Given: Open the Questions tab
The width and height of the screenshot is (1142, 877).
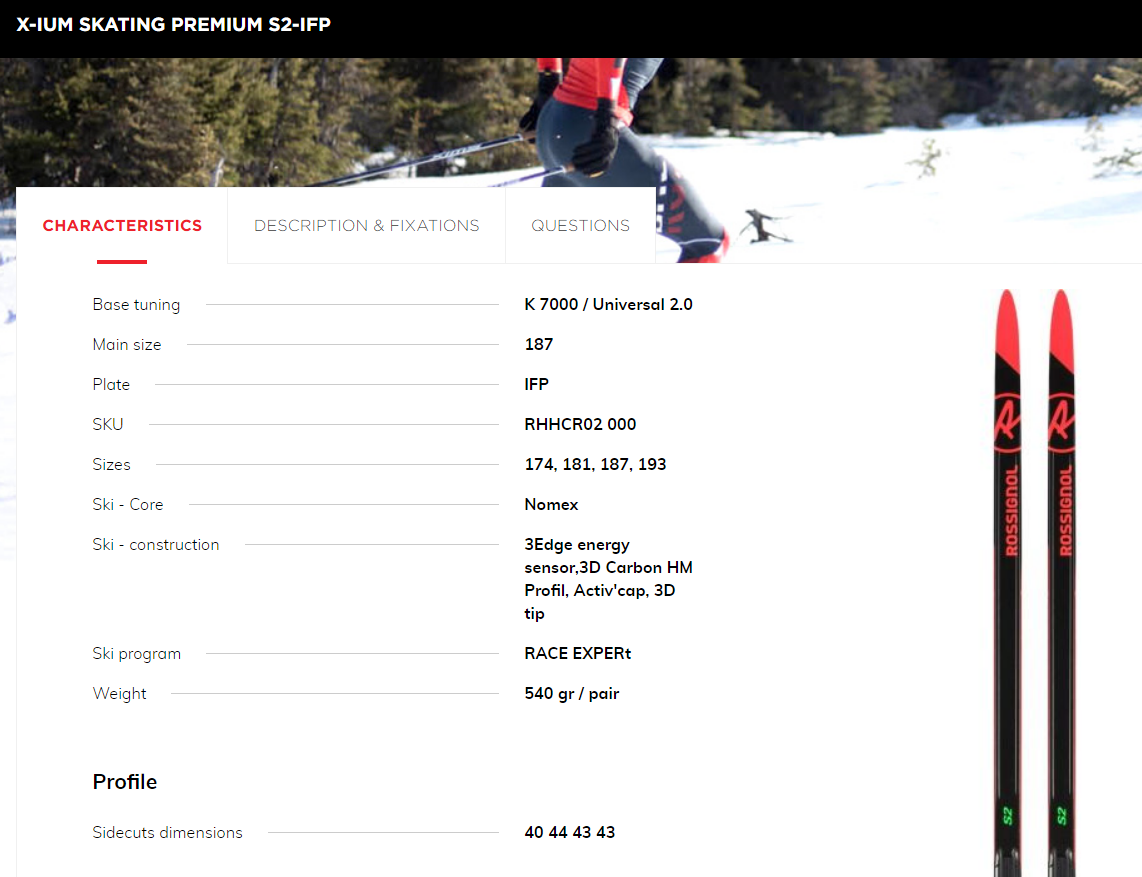Looking at the screenshot, I should pos(580,225).
